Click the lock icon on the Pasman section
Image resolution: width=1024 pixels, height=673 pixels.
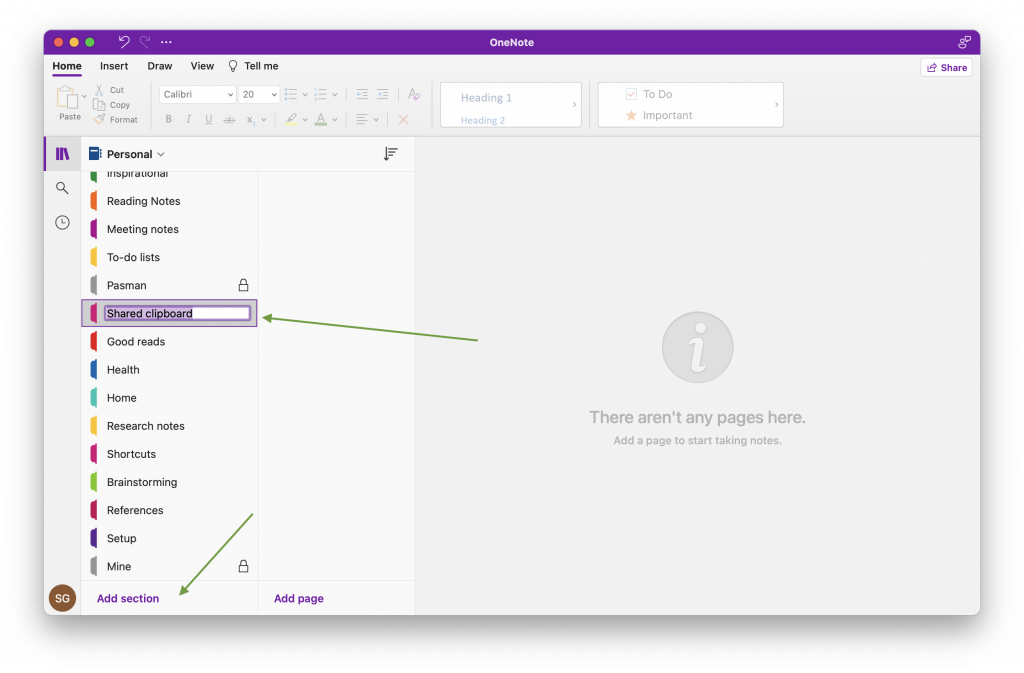(x=244, y=285)
